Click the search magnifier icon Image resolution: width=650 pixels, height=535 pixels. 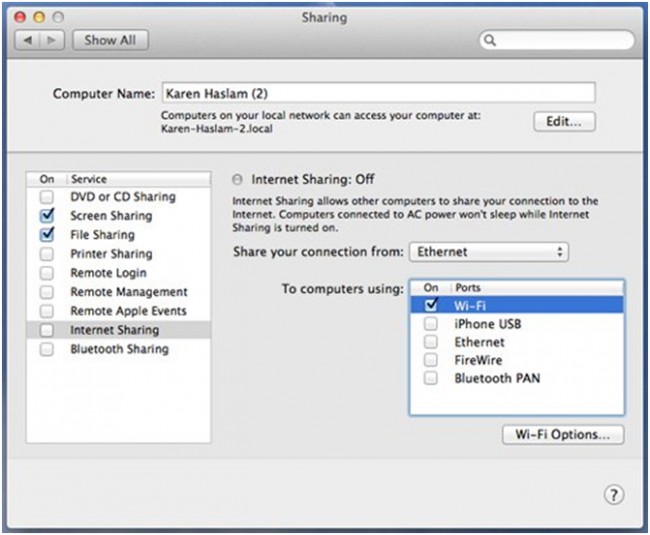[x=490, y=41]
